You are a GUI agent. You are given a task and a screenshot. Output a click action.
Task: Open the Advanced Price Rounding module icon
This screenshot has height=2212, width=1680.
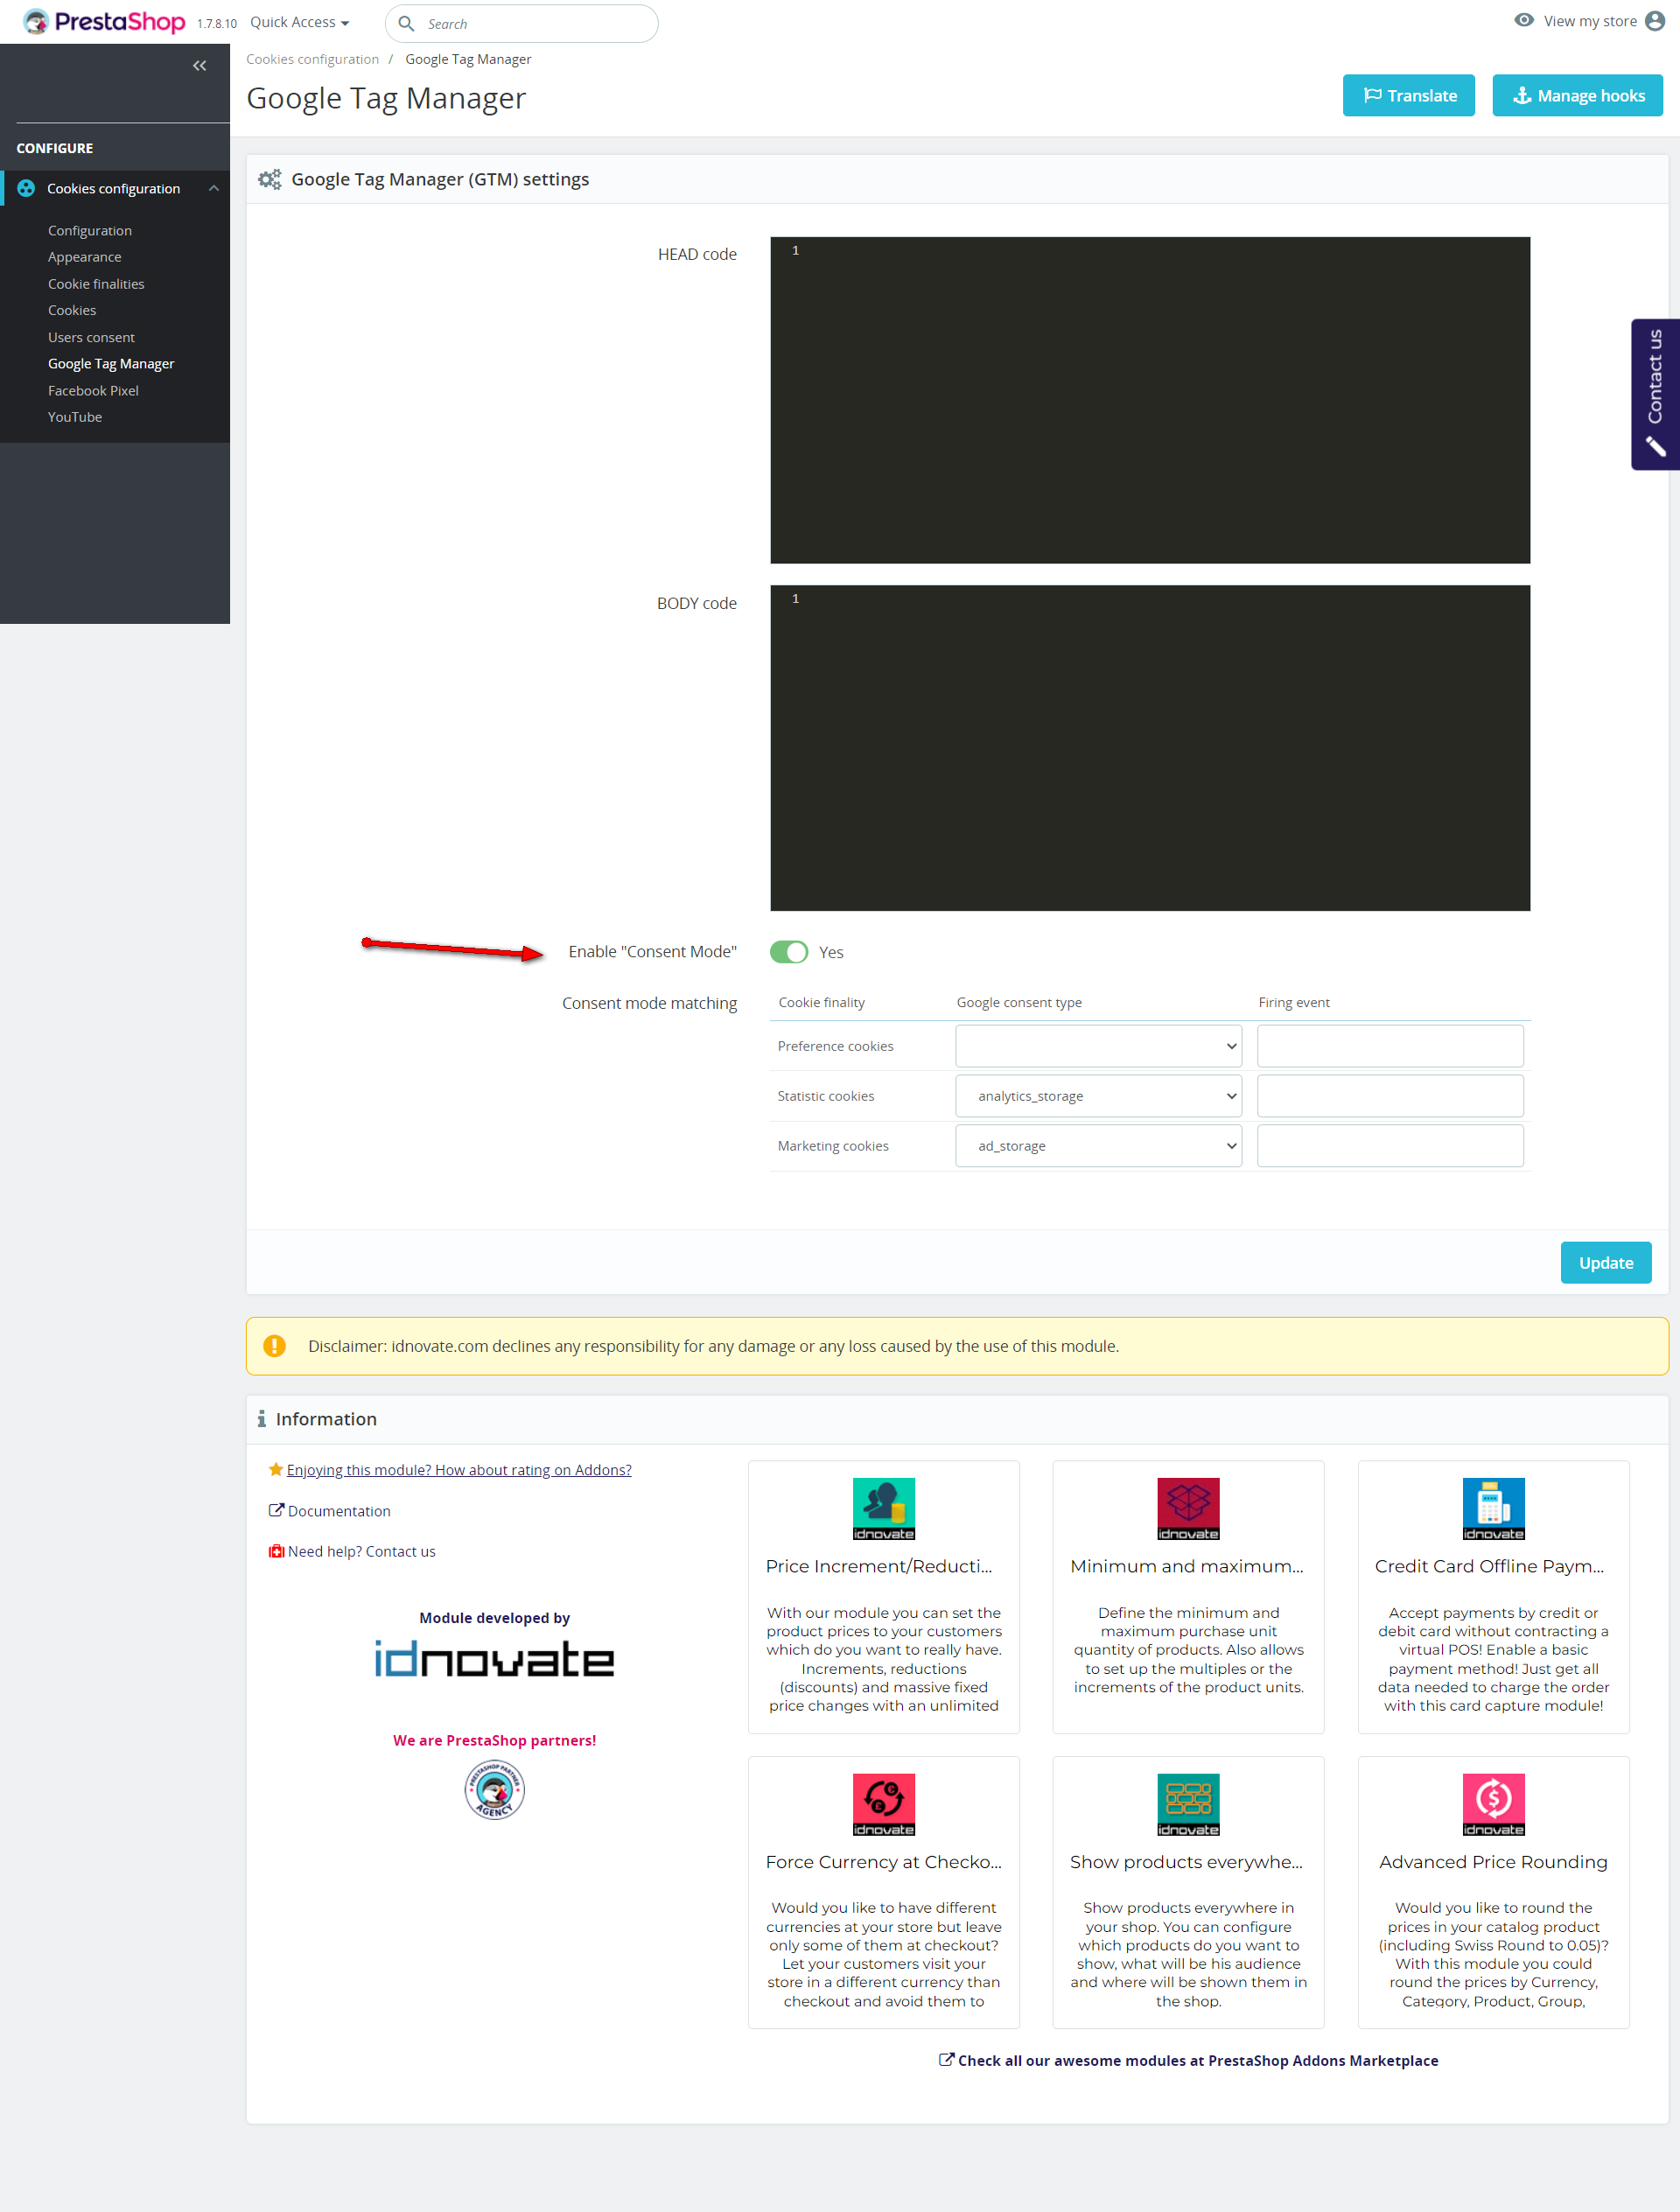click(x=1492, y=1803)
